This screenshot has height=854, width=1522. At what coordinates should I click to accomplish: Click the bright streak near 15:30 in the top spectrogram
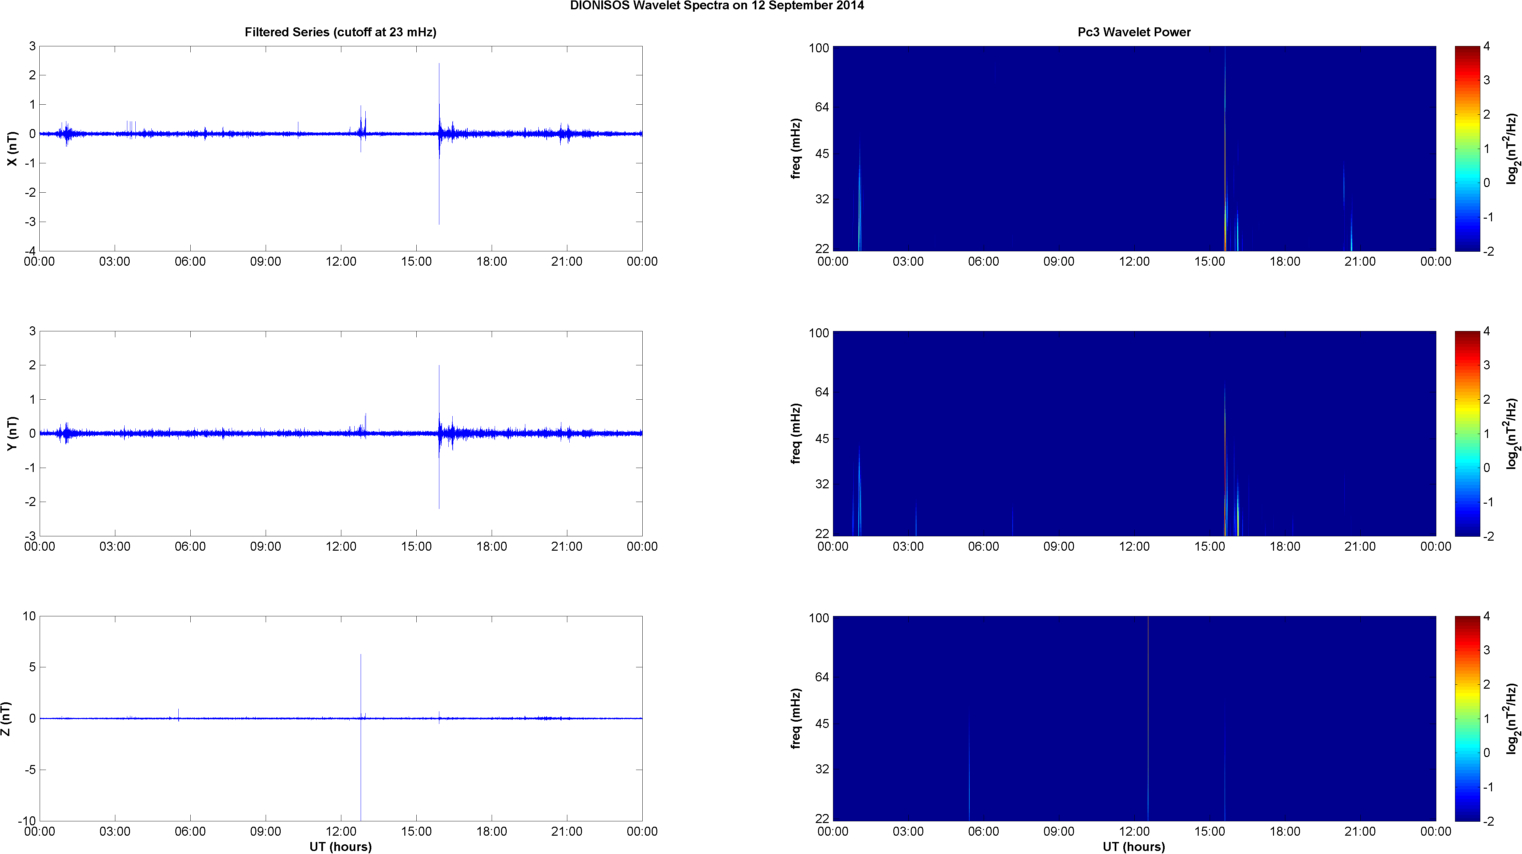1225,148
